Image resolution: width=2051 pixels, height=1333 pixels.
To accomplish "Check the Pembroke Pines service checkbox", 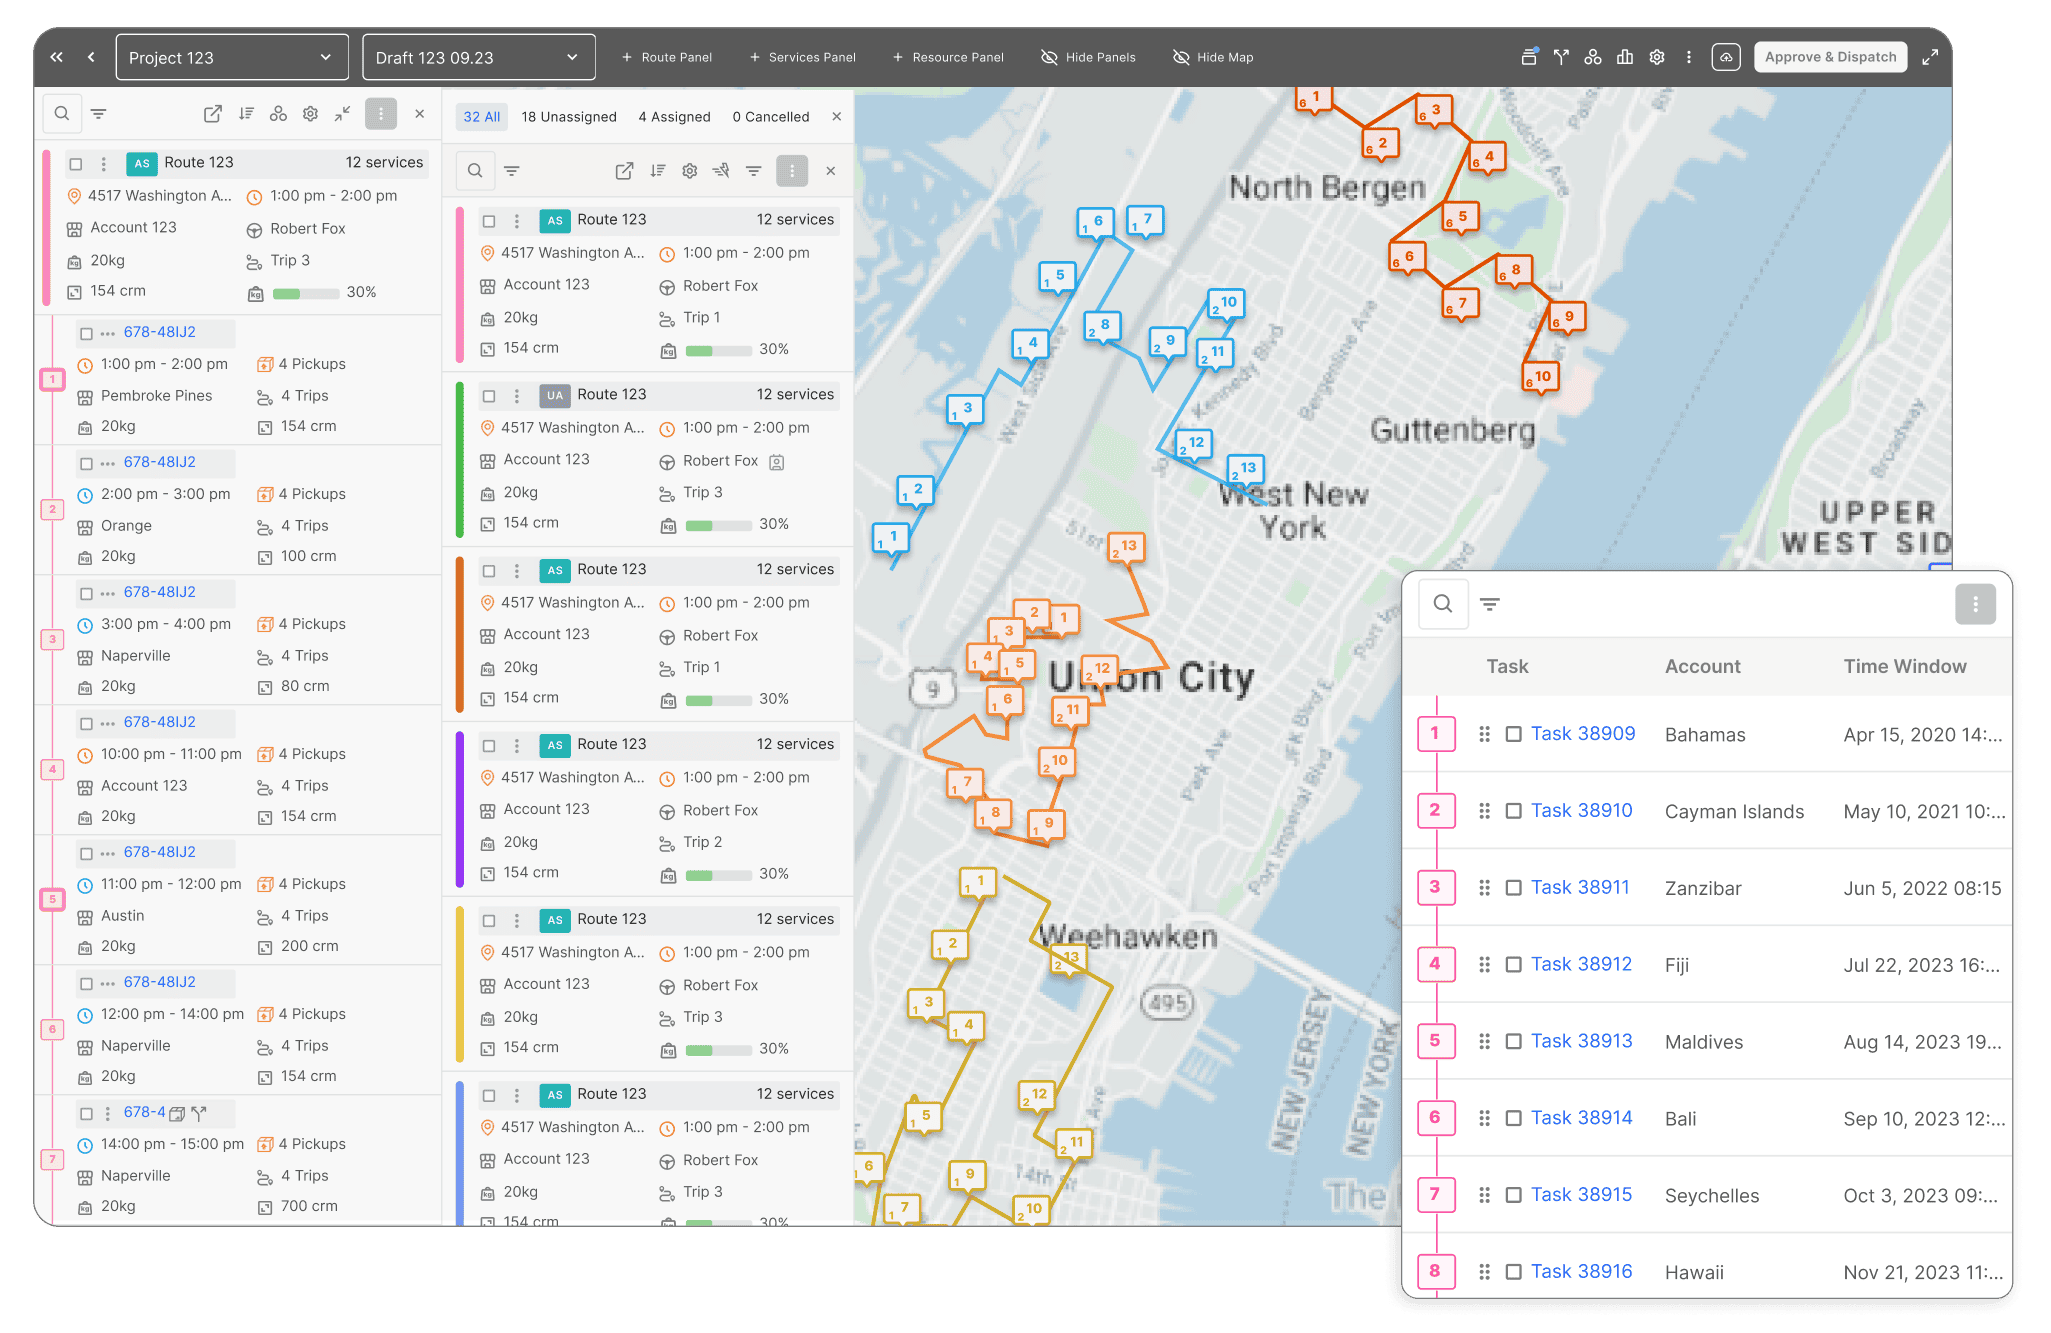I will pyautogui.click(x=86, y=333).
